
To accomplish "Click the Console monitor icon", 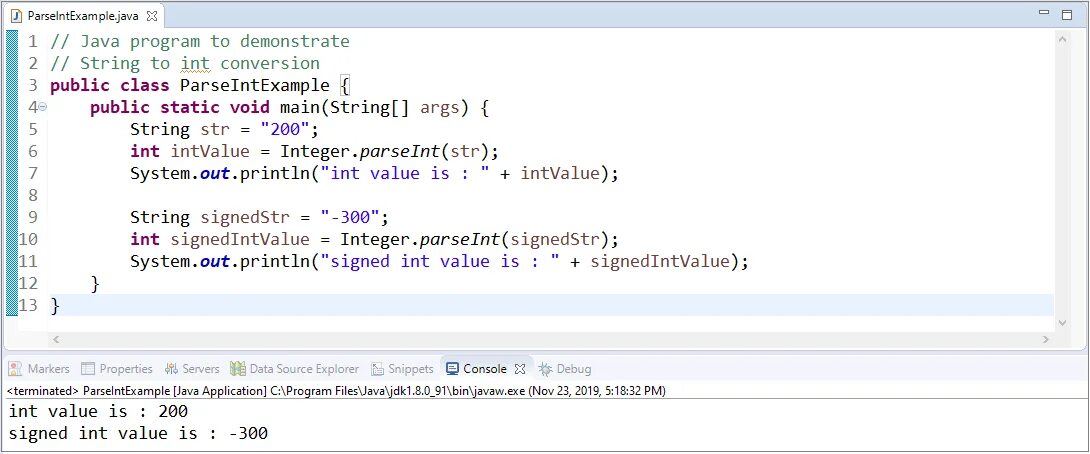I will click(453, 368).
